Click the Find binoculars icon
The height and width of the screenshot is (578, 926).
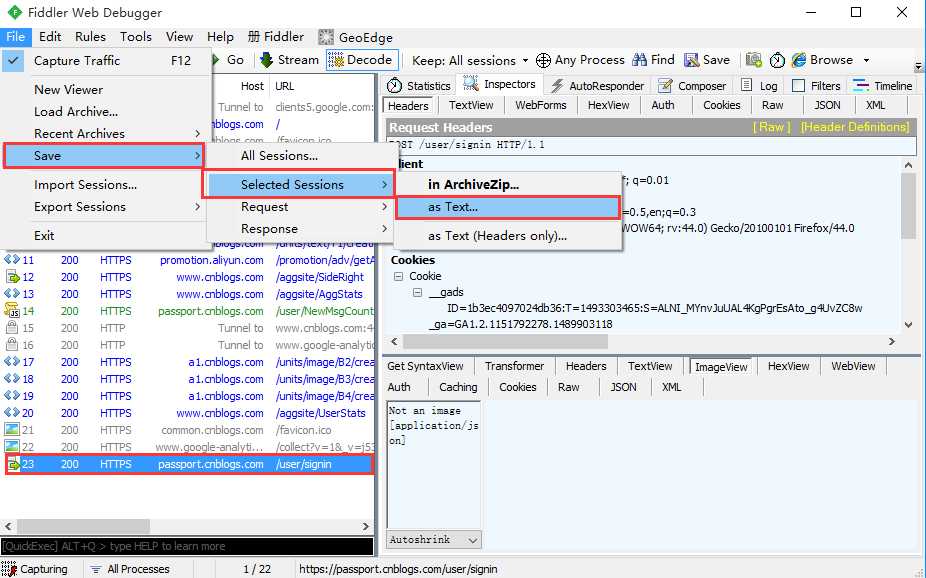[639, 60]
